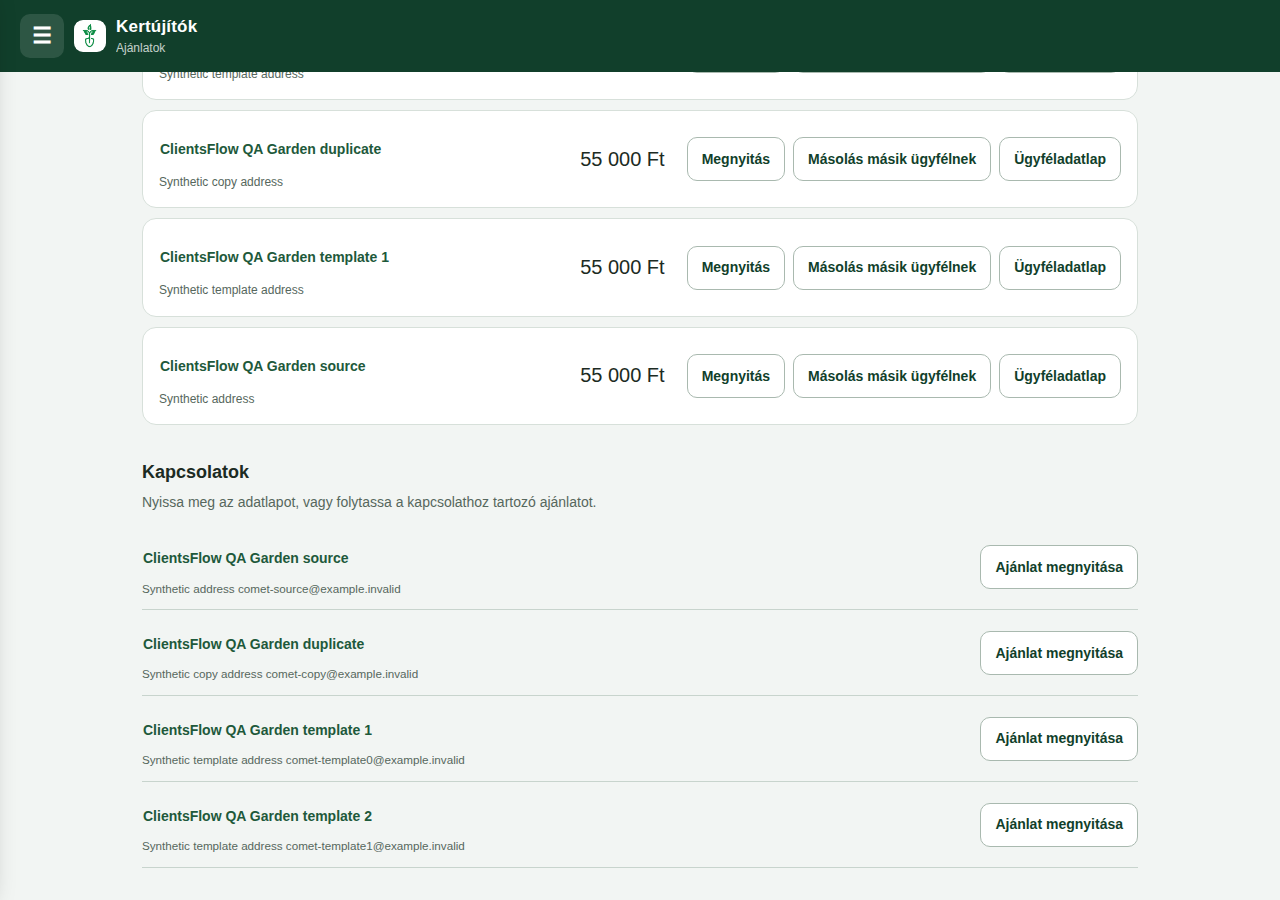Click the Nyissa meg az adatlapot description text
The image size is (1280, 900).
[369, 502]
